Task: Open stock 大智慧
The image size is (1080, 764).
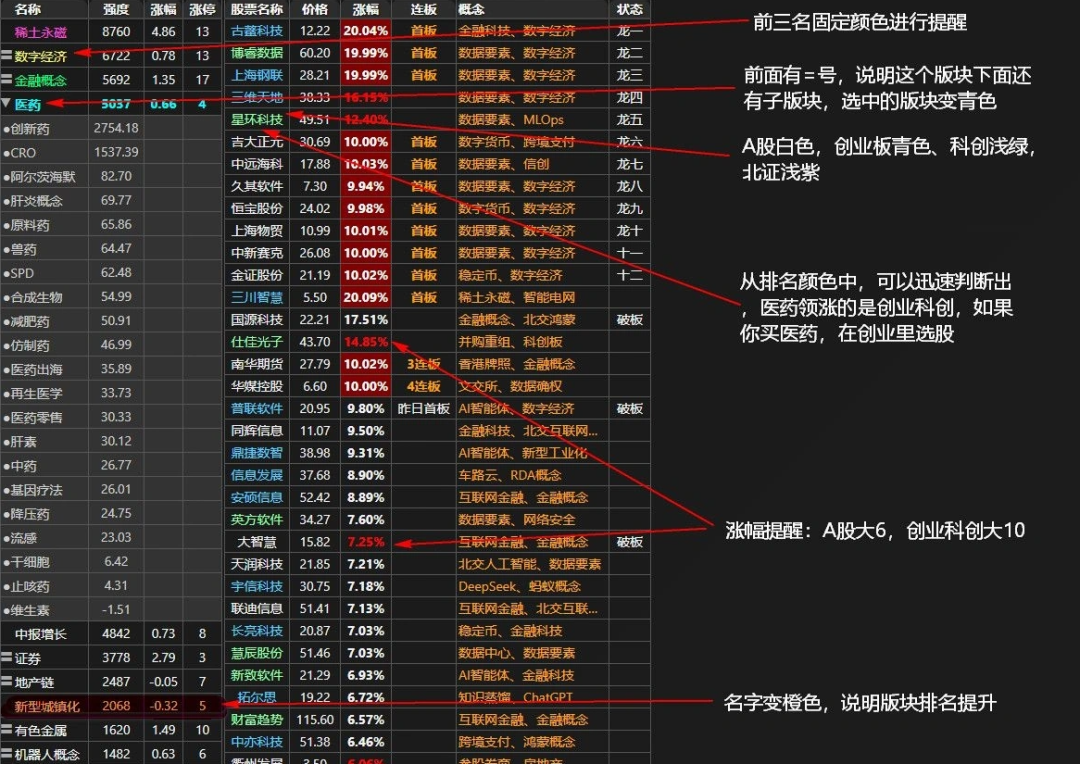Action: tap(257, 542)
